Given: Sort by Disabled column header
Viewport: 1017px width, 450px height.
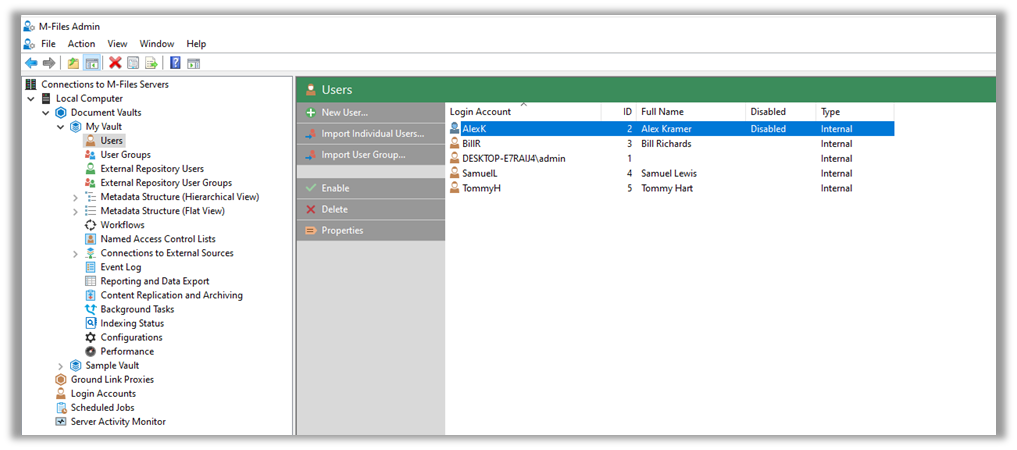Looking at the screenshot, I should [x=780, y=112].
